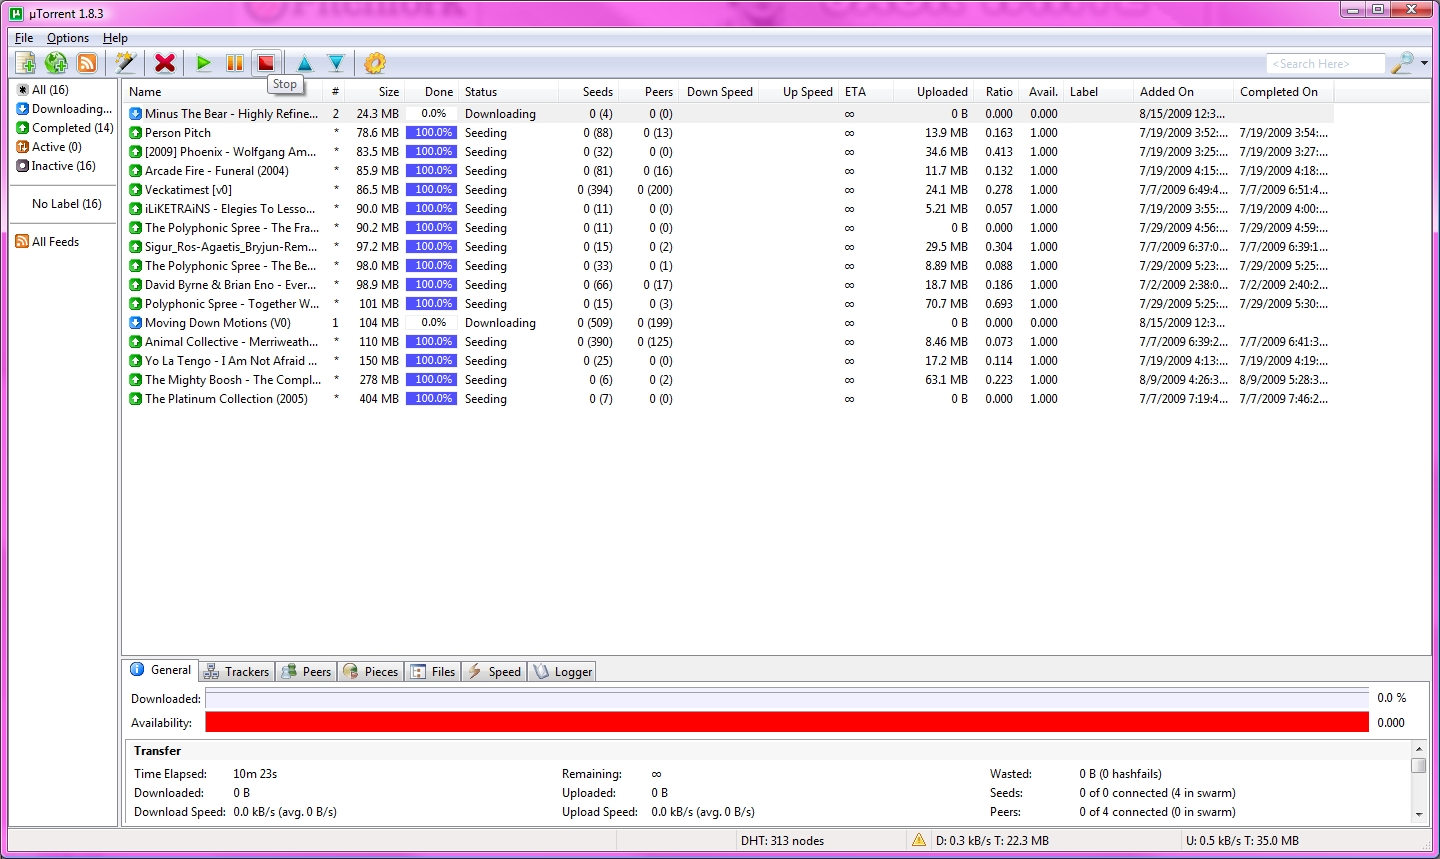
Task: Open the search provider dropdown arrow
Action: [x=1424, y=63]
